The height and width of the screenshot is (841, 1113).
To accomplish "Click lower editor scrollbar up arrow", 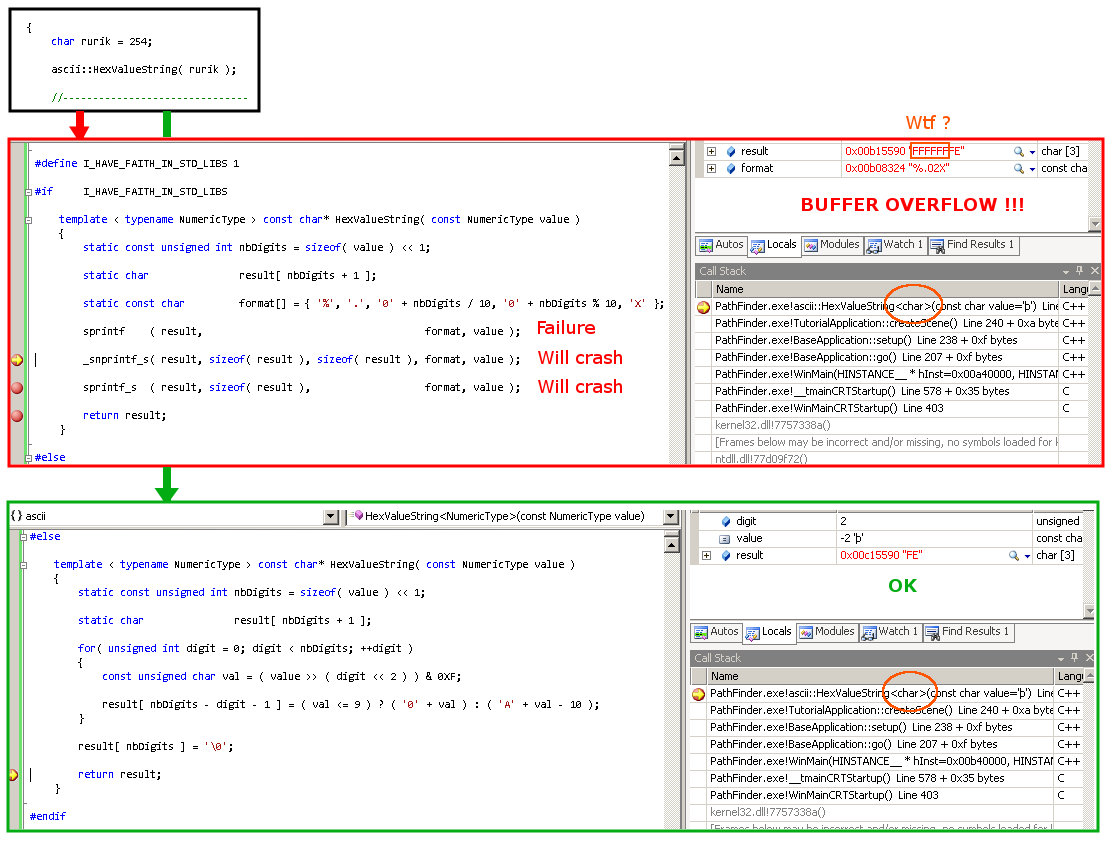I will coord(671,545).
